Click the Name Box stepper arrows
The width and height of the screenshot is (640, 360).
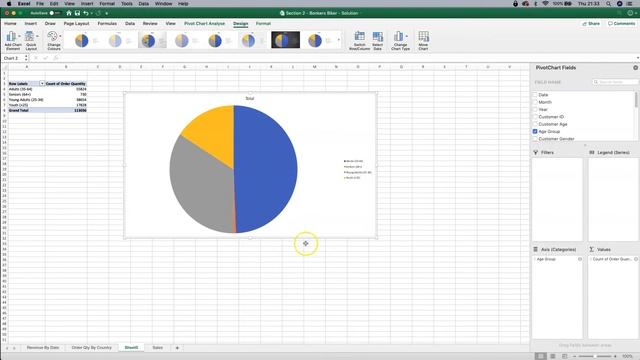point(26,58)
